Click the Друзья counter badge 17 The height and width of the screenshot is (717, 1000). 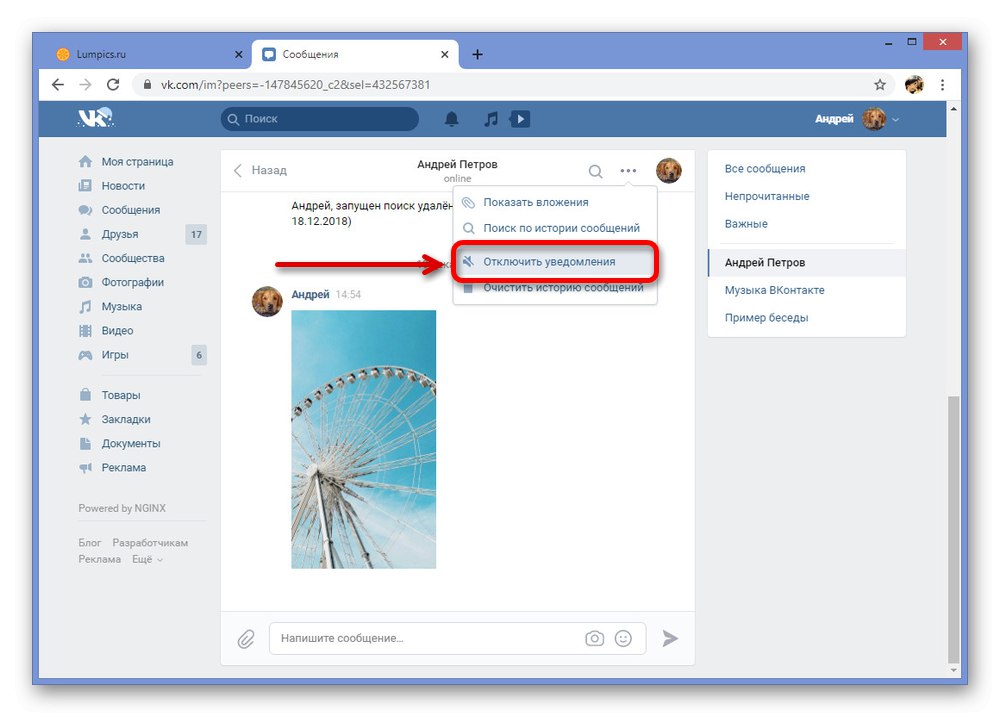click(196, 235)
